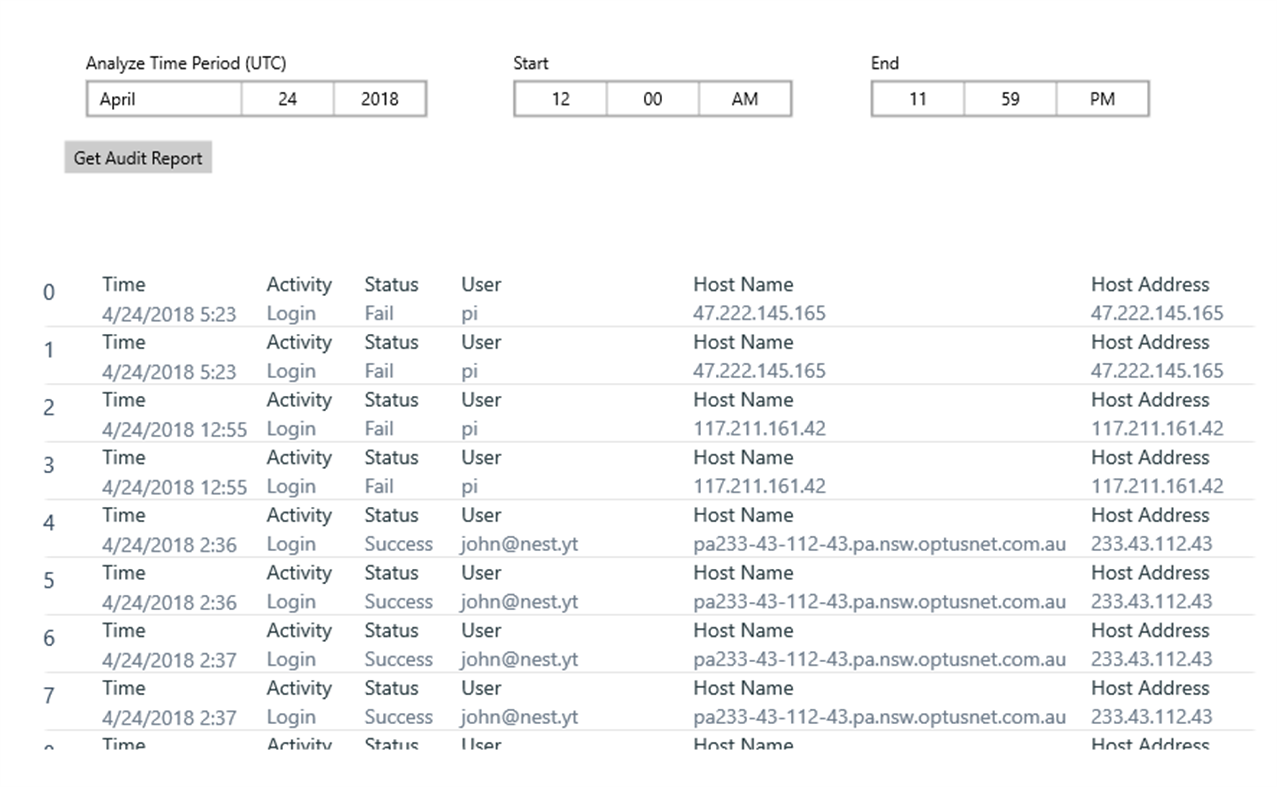This screenshot has width=1277, height=787.
Task: Click the optusnet host name in row 5
Action: click(x=879, y=602)
